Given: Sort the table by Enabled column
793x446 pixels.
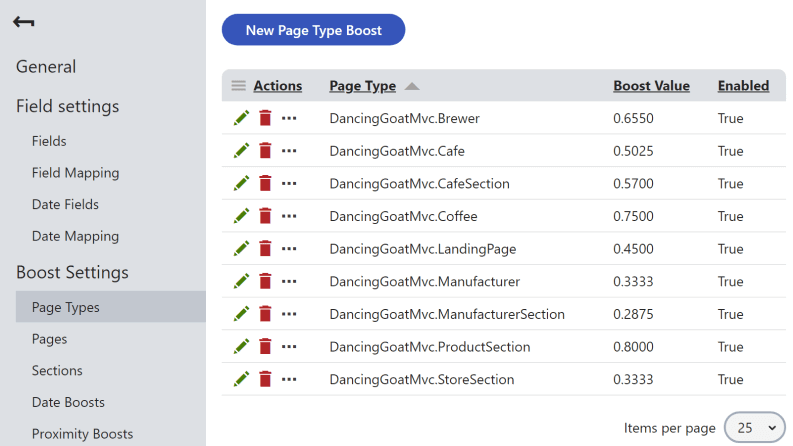Looking at the screenshot, I should (x=743, y=86).
